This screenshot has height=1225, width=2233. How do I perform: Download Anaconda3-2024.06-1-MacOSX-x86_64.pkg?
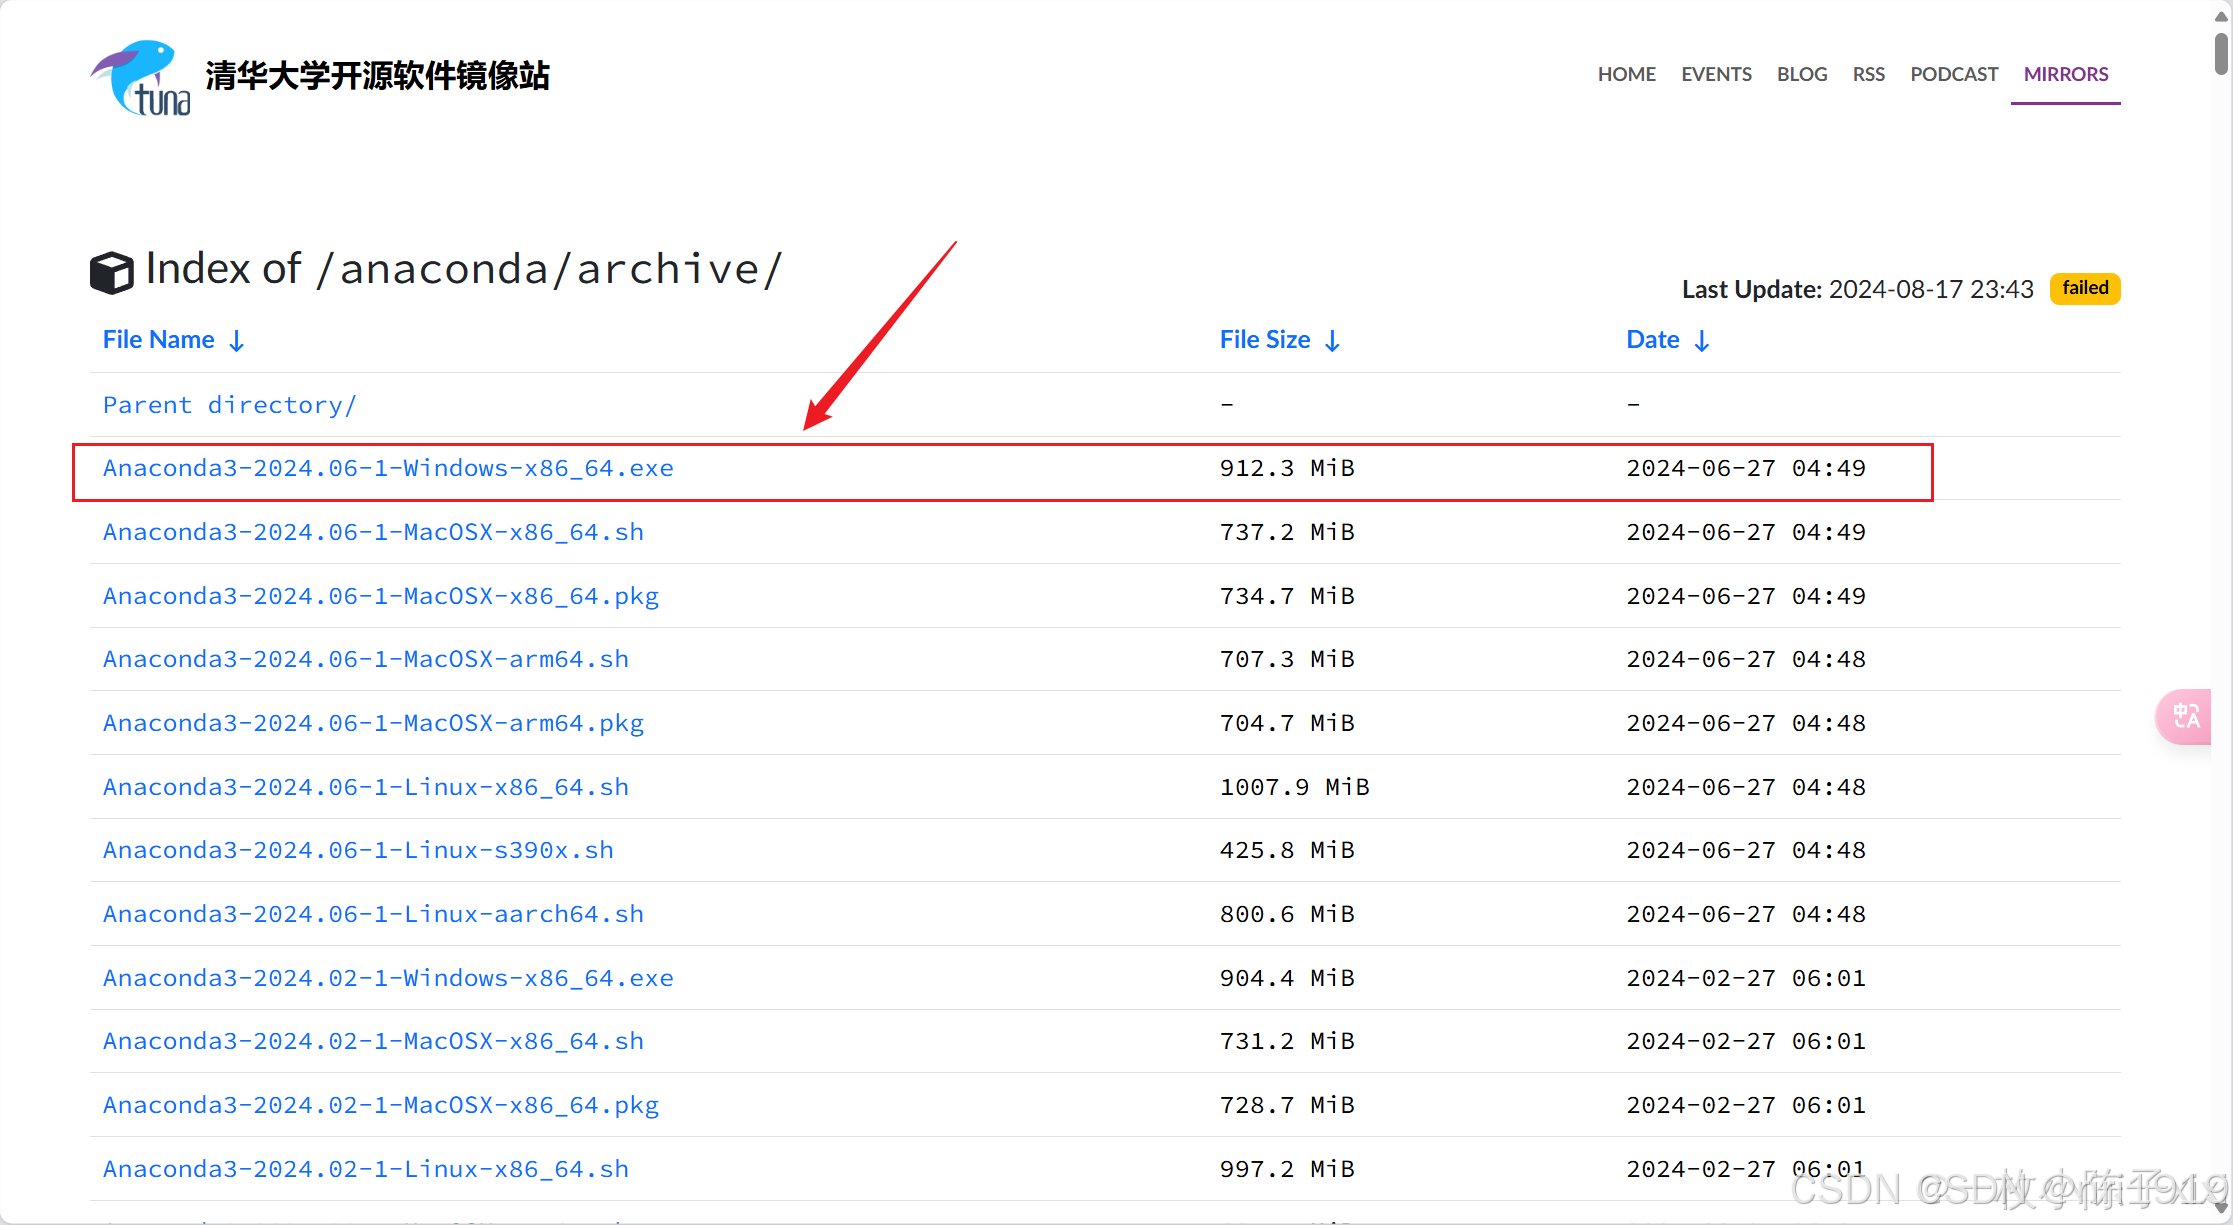click(x=381, y=596)
